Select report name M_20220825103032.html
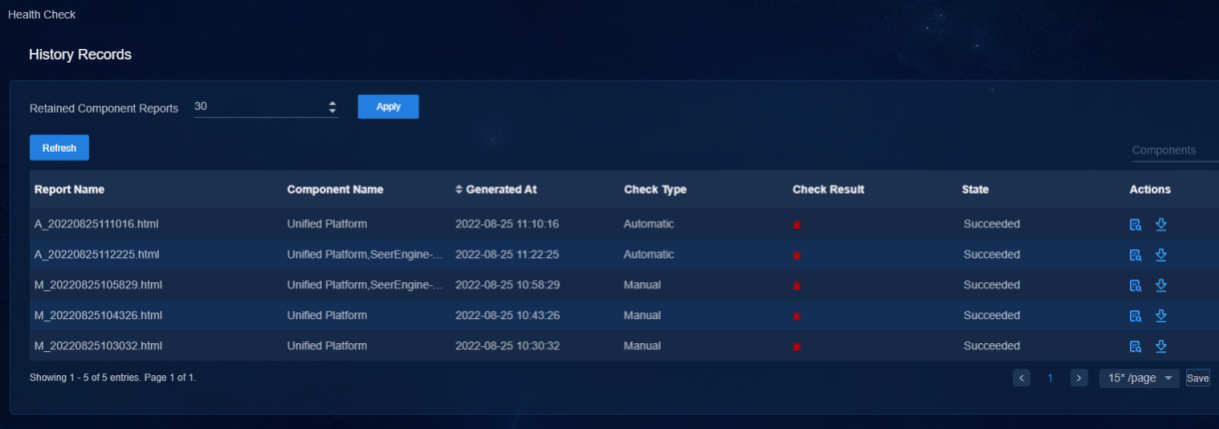This screenshot has width=1219, height=429. [x=98, y=346]
